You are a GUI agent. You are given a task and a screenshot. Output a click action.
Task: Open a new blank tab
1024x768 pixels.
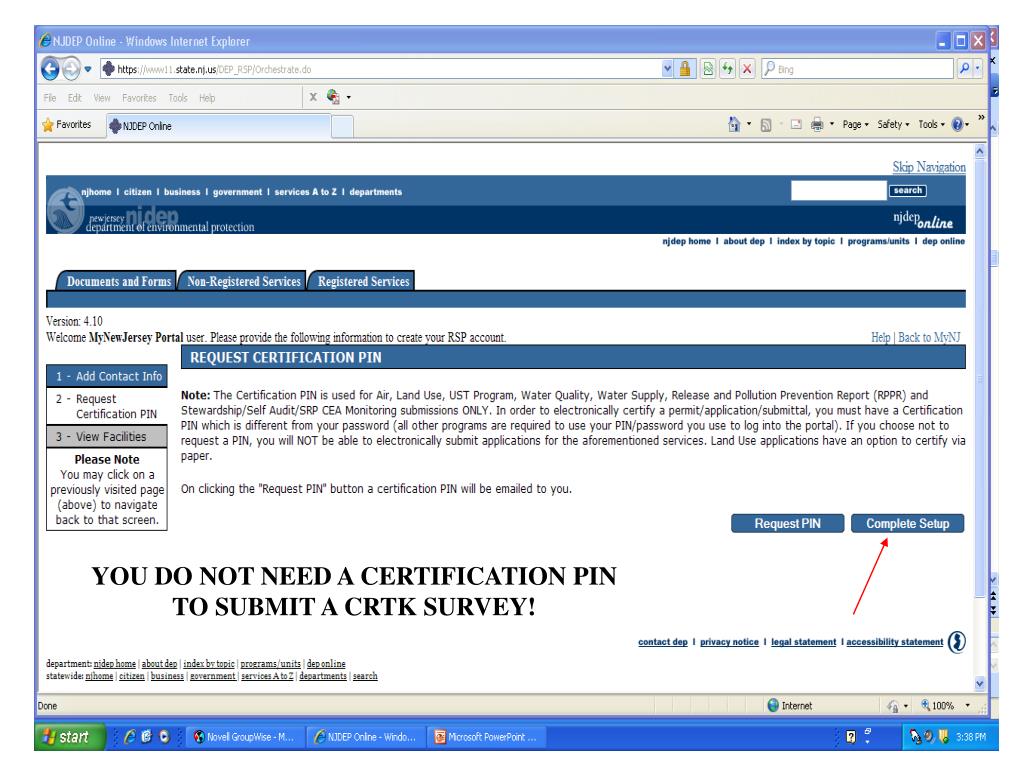(342, 126)
